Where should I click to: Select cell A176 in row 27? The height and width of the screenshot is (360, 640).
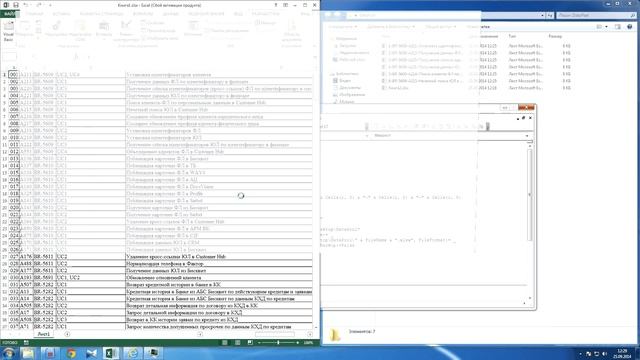(x=26, y=257)
